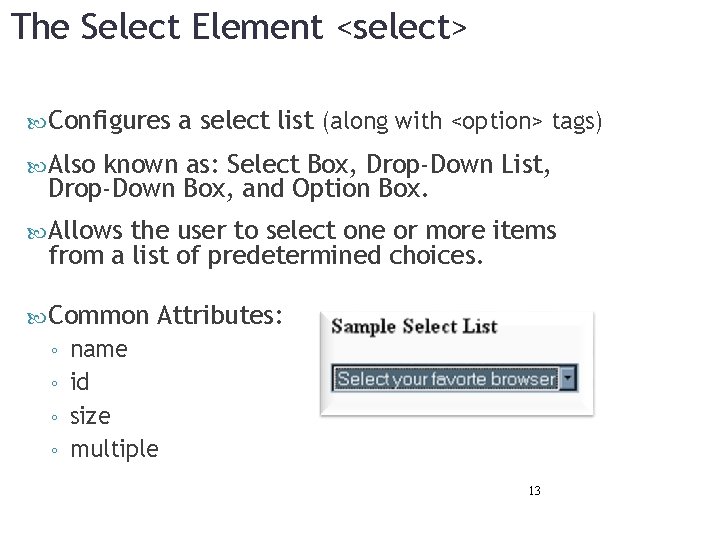Click the slide title 'The Select Element'
The width and height of the screenshot is (720, 540).
(168, 27)
